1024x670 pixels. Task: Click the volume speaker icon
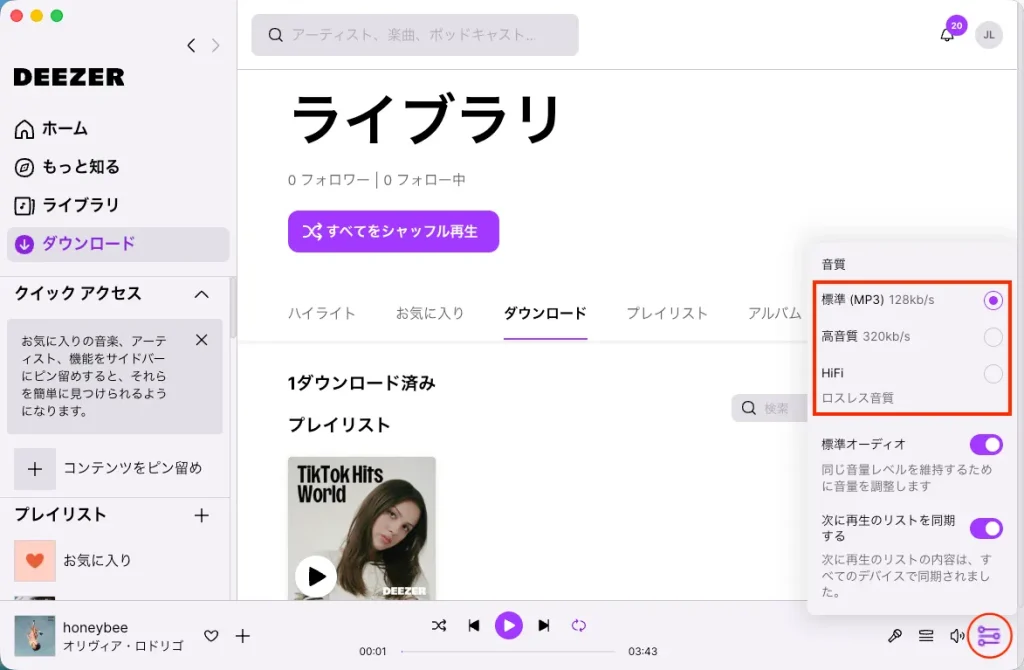(957, 635)
